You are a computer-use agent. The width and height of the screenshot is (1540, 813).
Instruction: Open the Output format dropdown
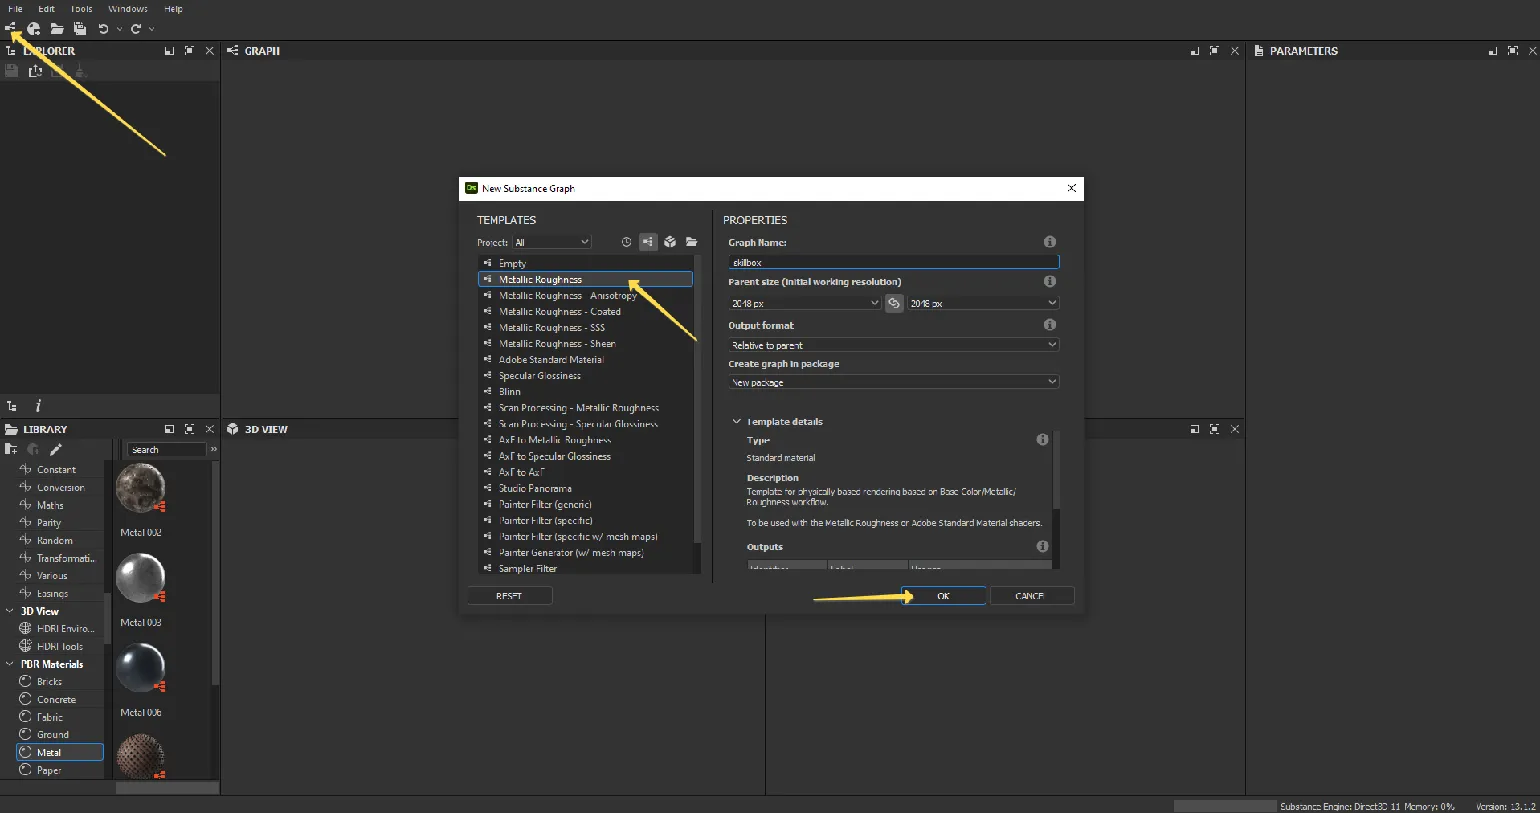click(x=893, y=345)
